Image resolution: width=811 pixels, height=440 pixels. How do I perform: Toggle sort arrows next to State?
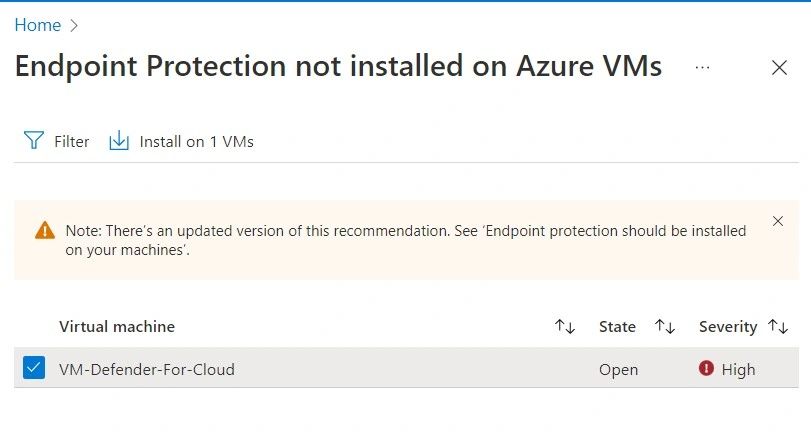click(665, 327)
